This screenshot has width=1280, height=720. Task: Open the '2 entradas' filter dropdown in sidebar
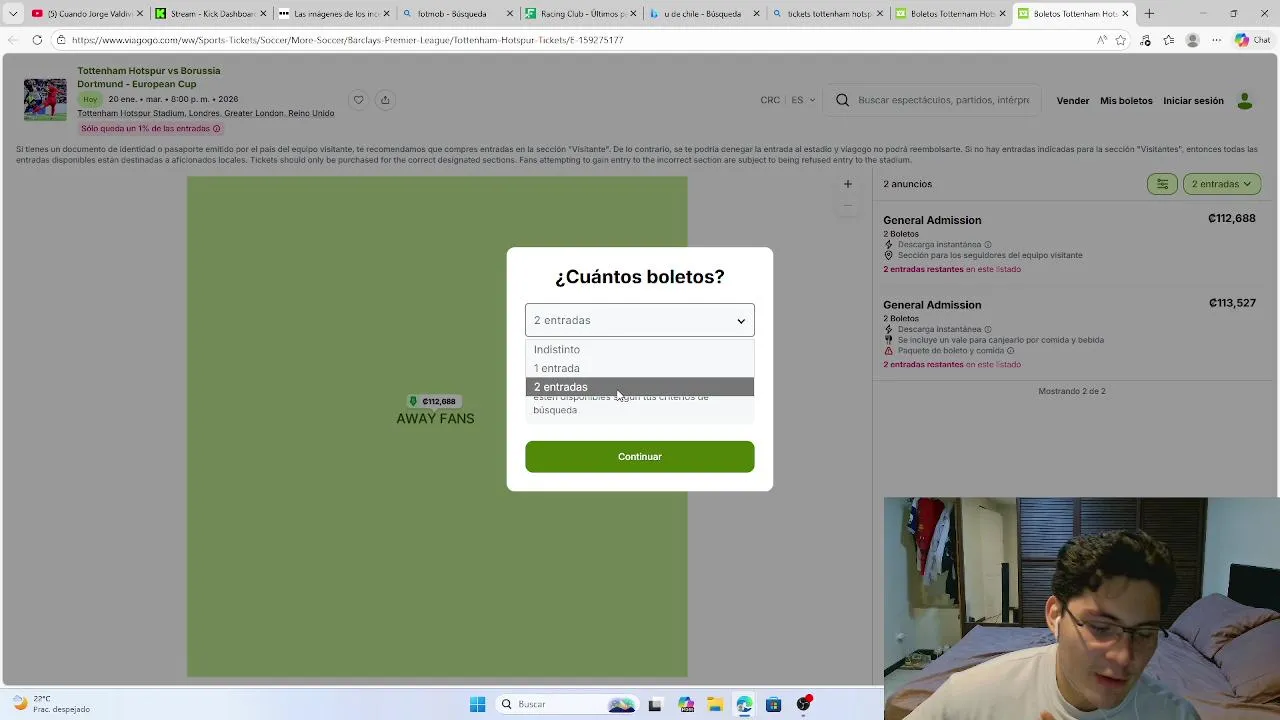pyautogui.click(x=1221, y=184)
